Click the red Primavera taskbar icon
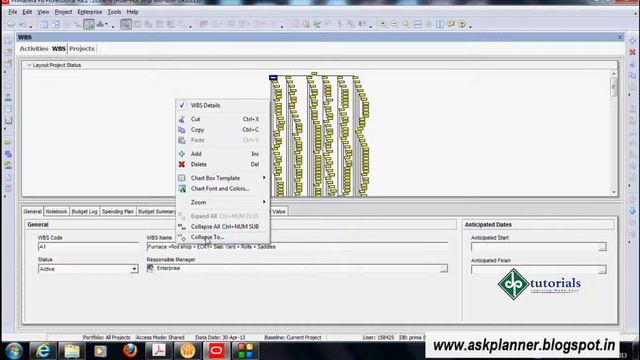 point(216,351)
